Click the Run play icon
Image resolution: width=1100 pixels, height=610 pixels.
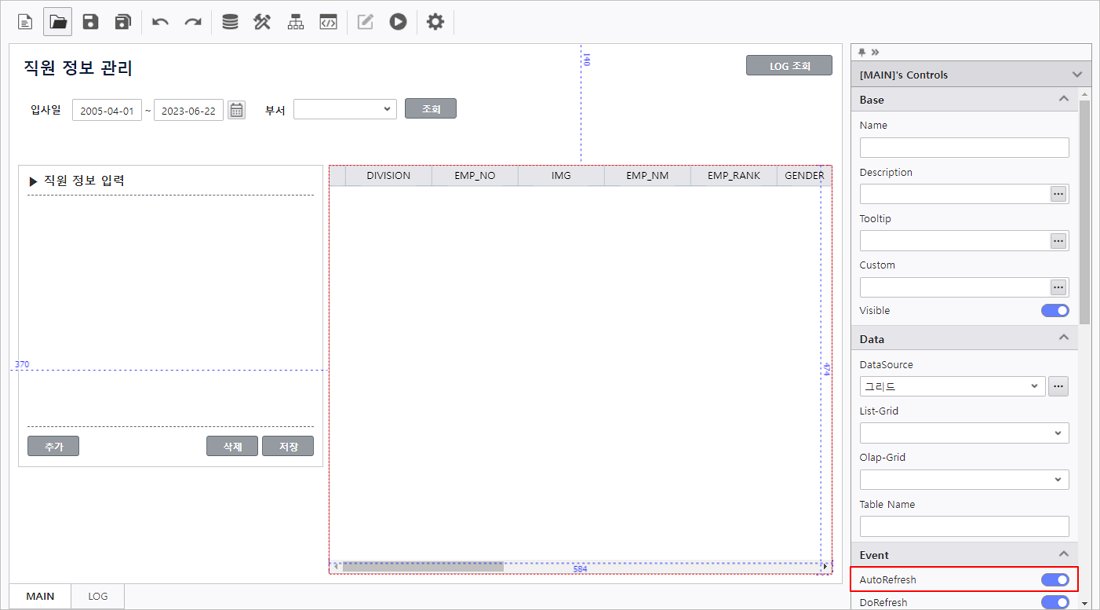tap(398, 22)
